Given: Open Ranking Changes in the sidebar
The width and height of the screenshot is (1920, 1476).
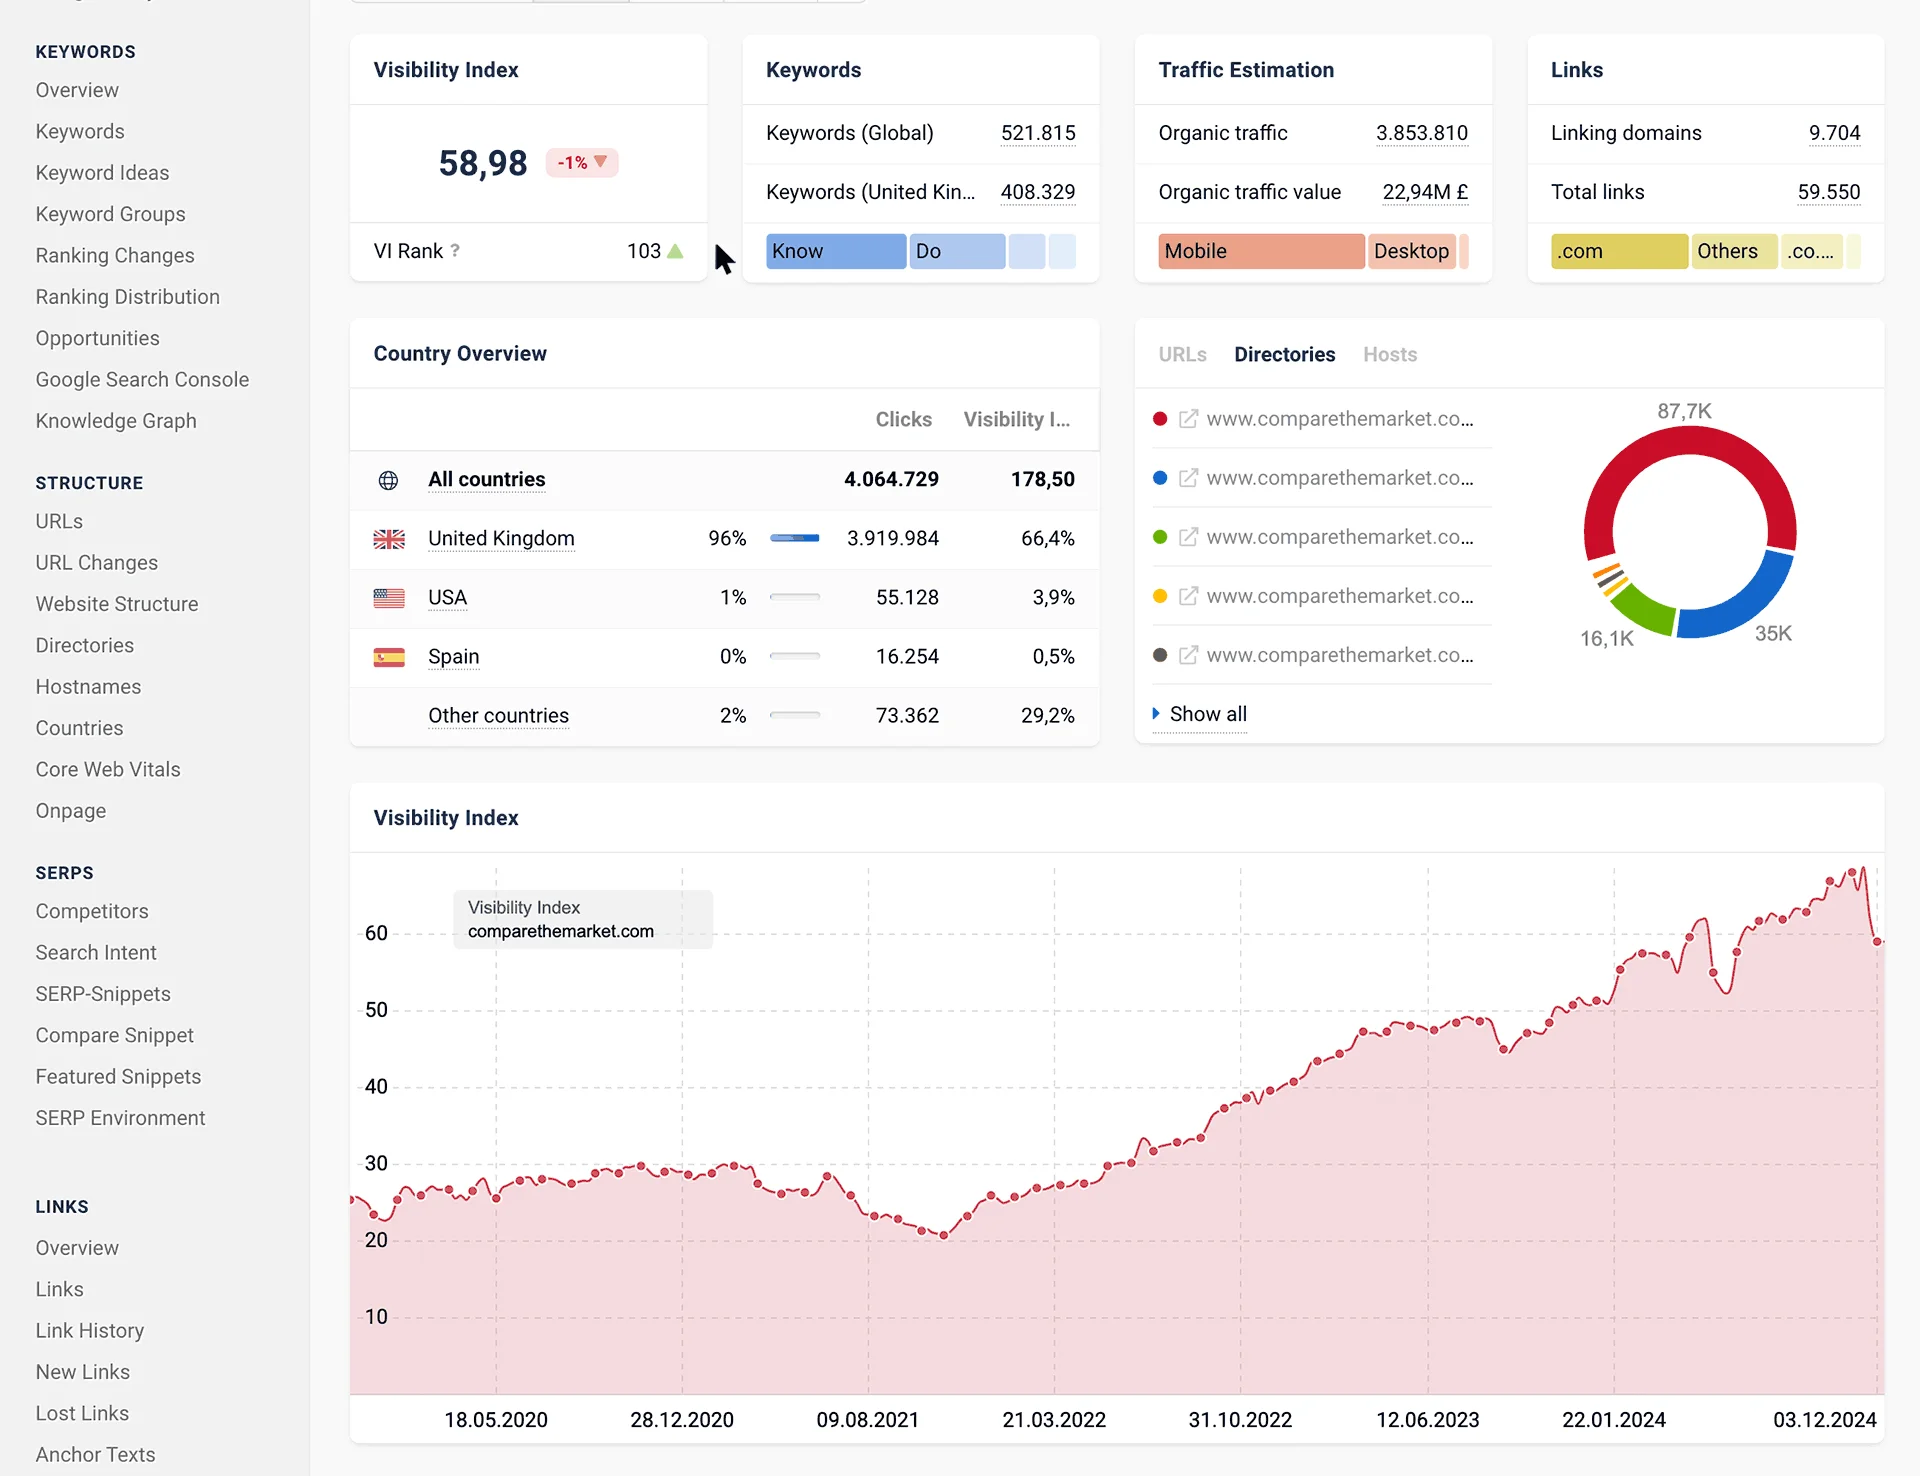Looking at the screenshot, I should click(x=115, y=256).
